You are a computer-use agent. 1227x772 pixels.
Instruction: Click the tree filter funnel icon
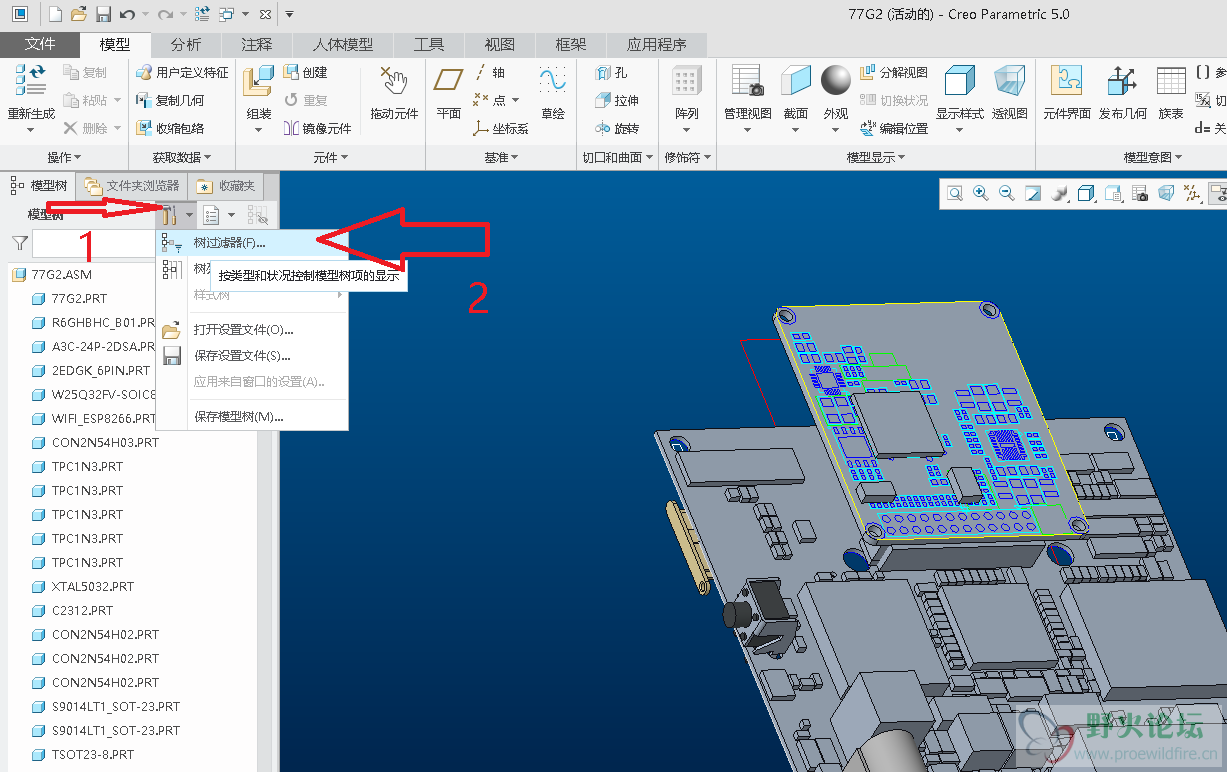pos(19,242)
